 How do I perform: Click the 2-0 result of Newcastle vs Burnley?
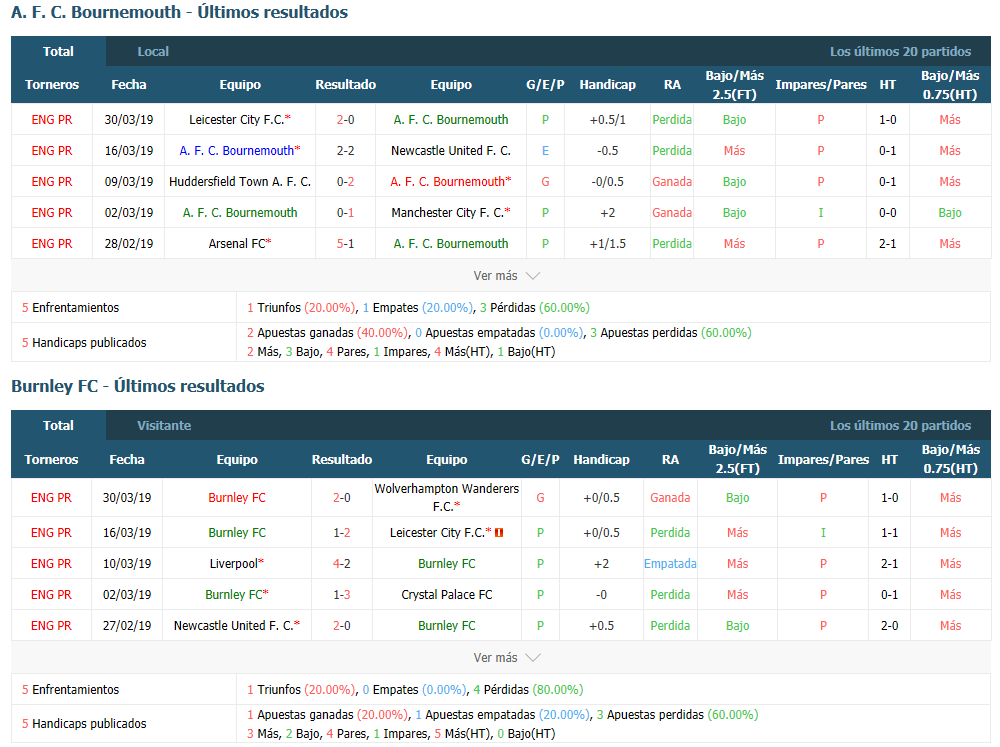click(342, 626)
